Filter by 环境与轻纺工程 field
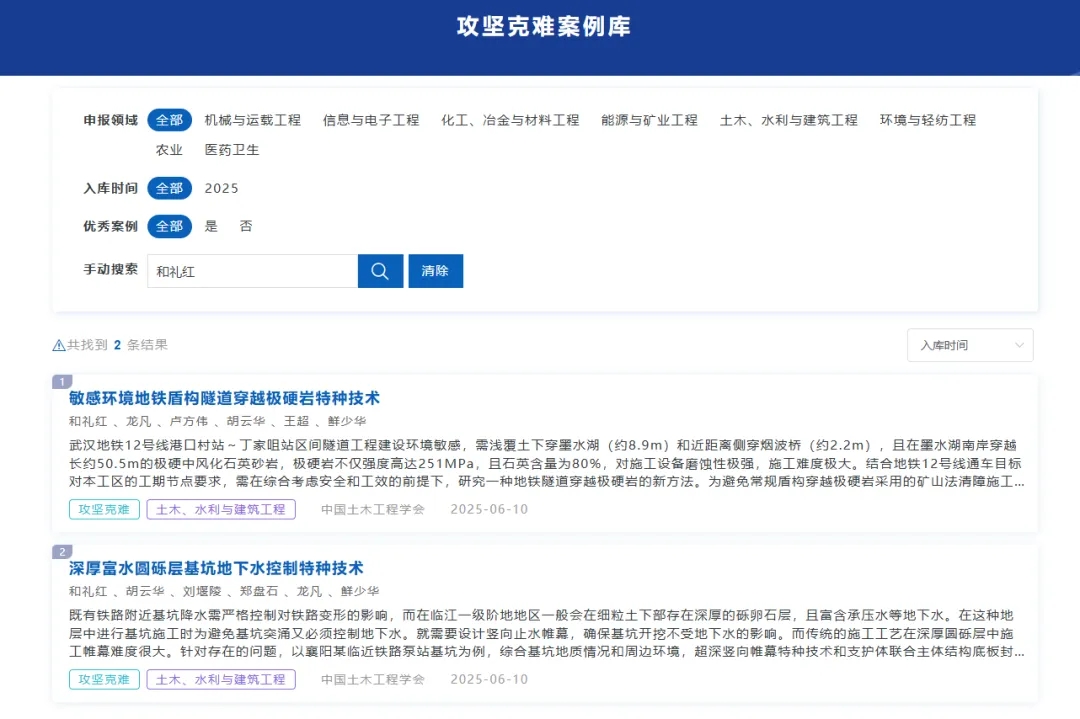 927,120
